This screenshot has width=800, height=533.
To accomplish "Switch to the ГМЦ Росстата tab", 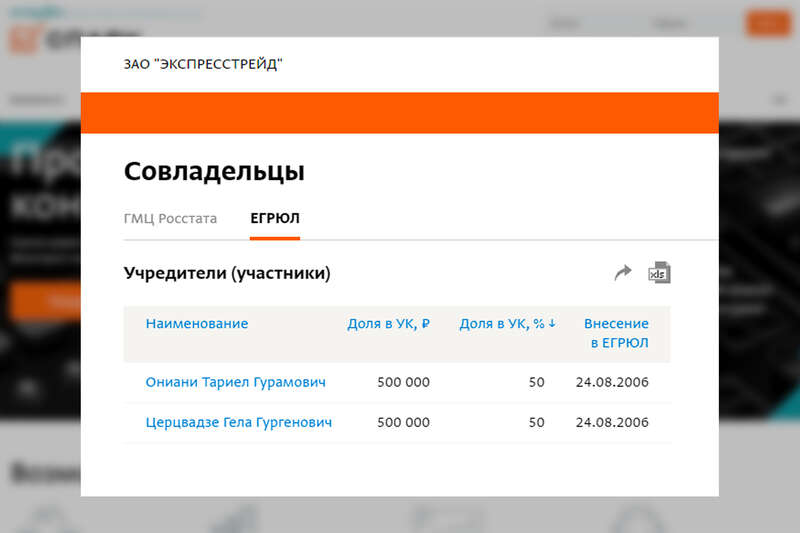I will [x=170, y=219].
